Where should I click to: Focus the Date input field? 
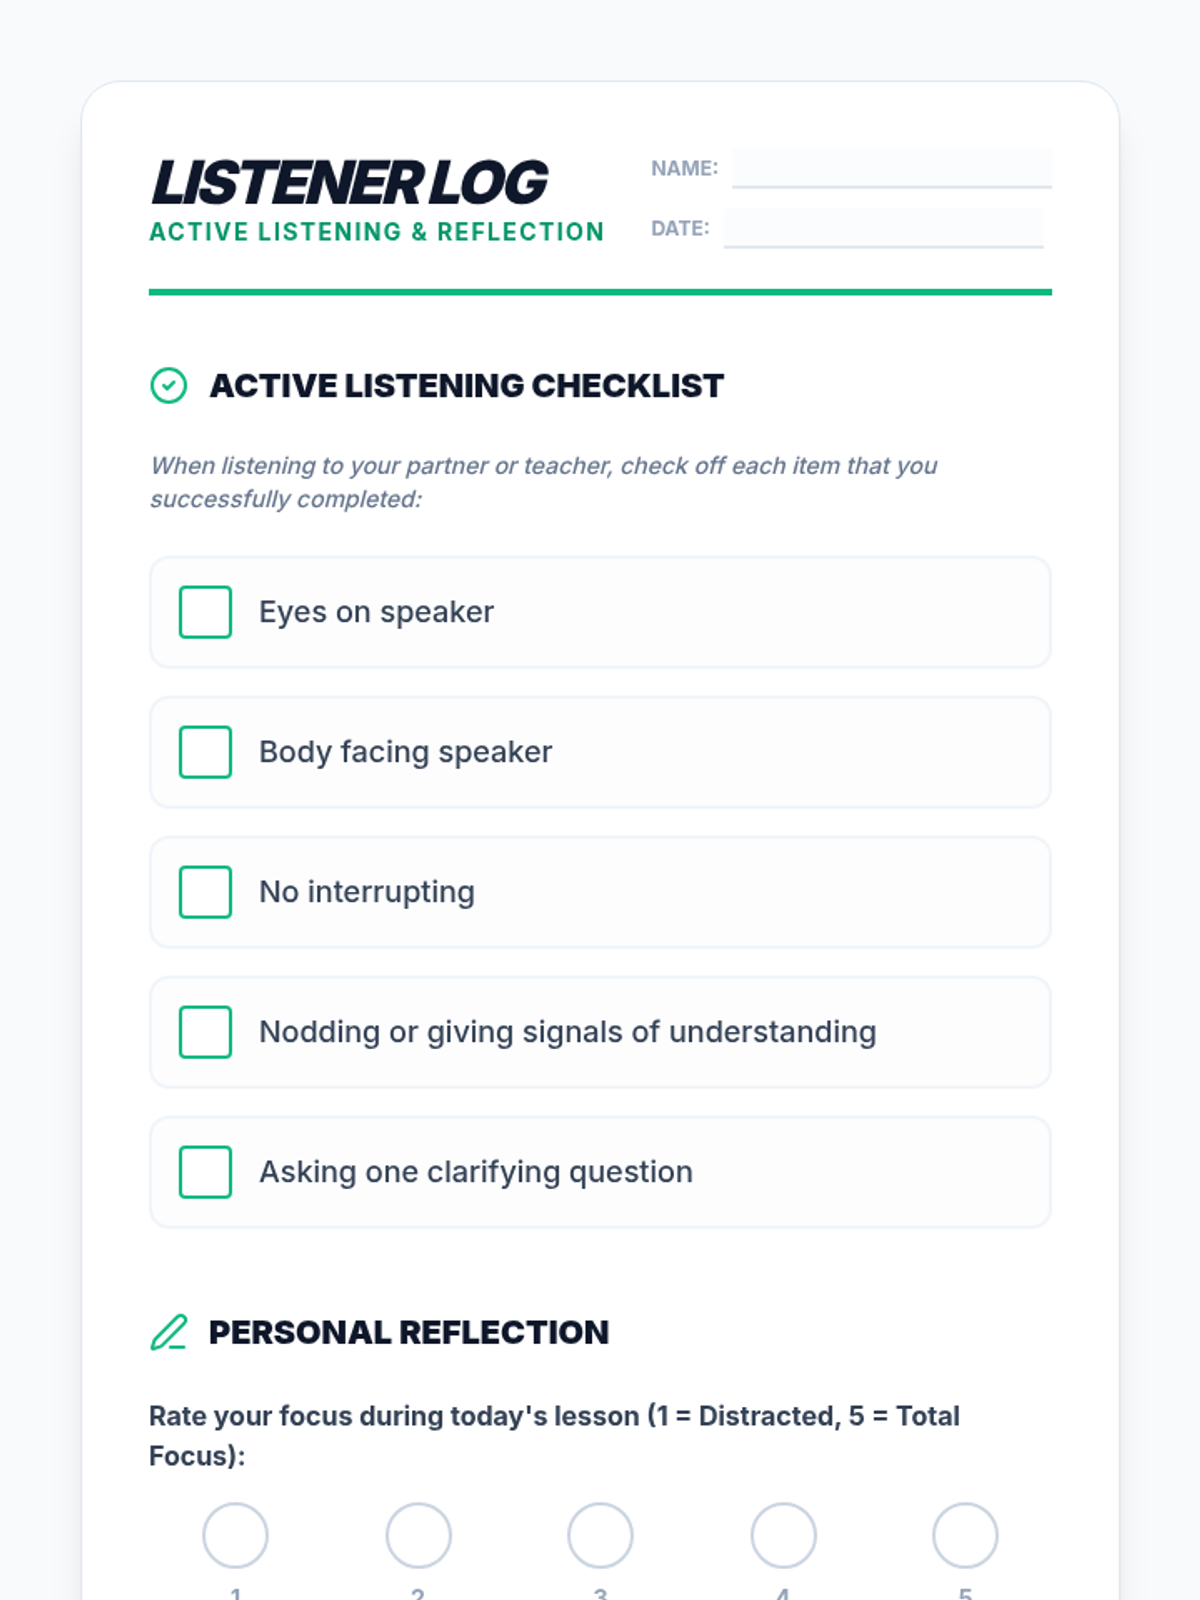point(884,228)
